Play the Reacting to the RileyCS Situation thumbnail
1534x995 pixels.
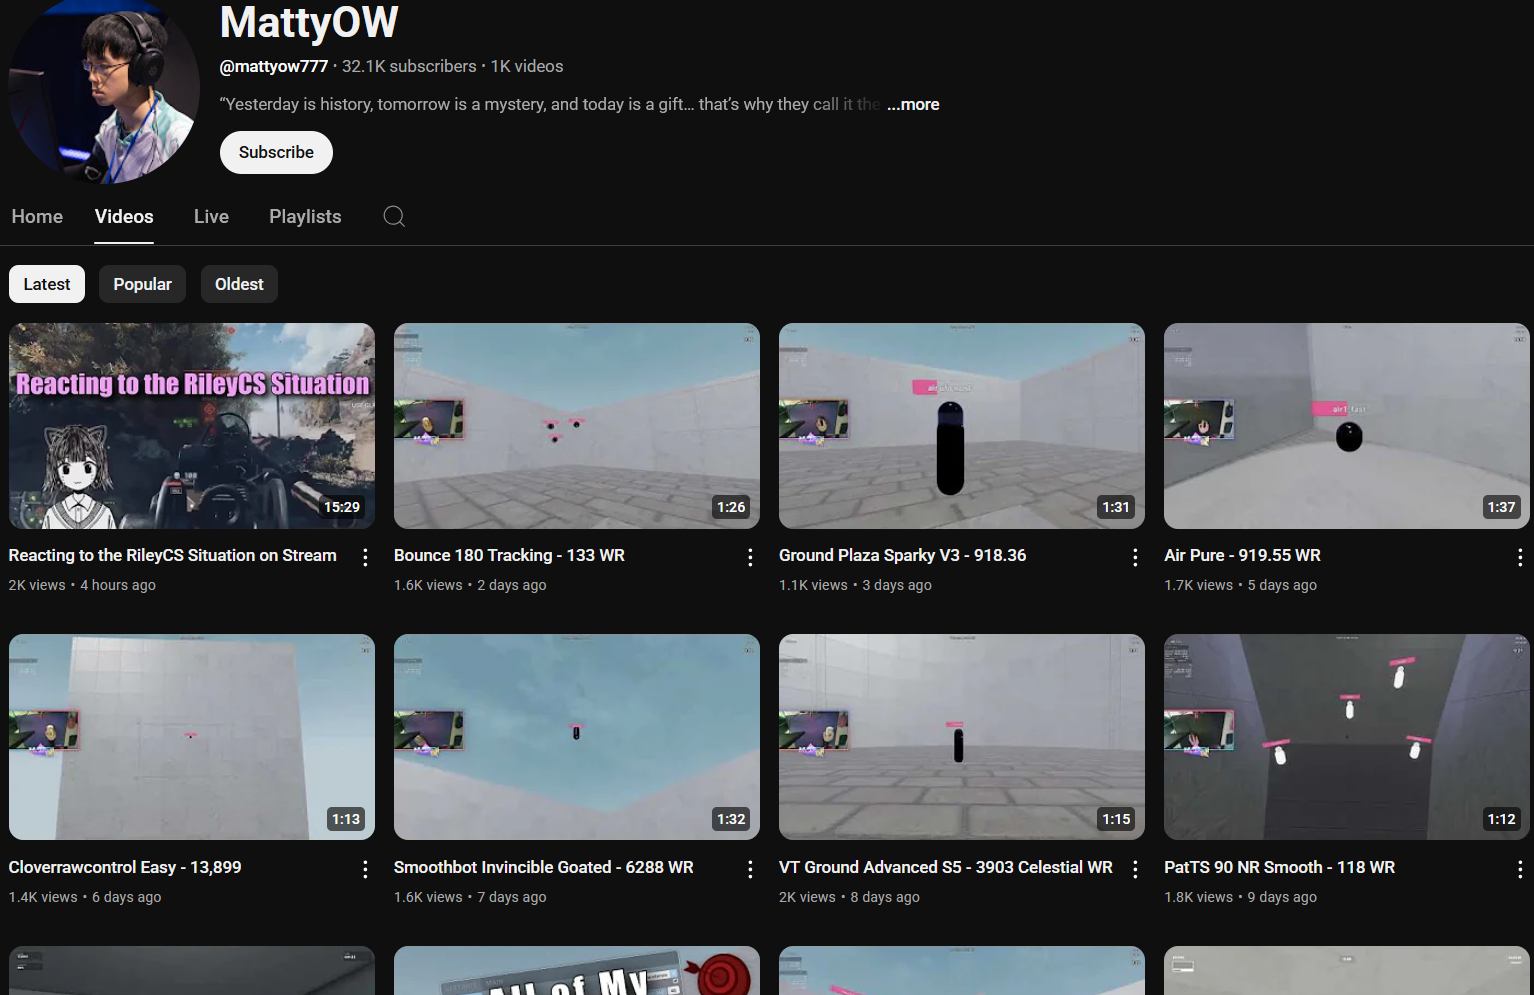[x=192, y=426]
